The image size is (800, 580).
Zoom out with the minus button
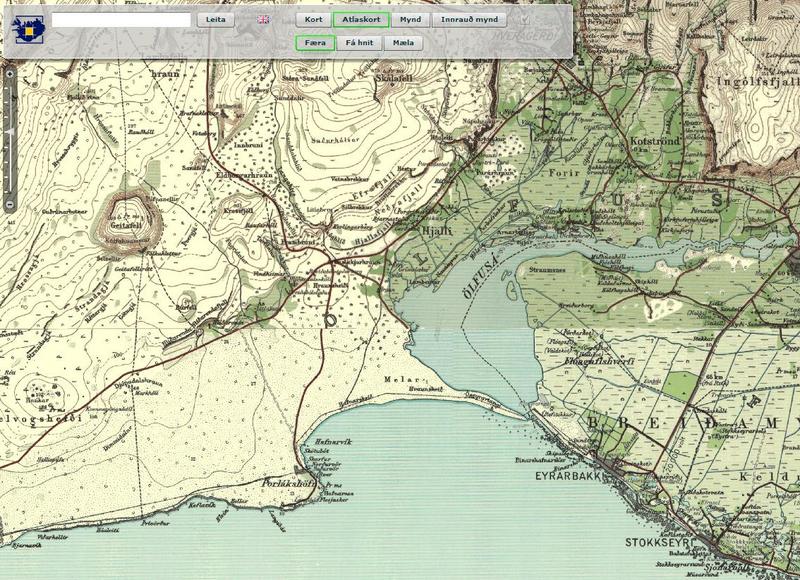(9, 205)
